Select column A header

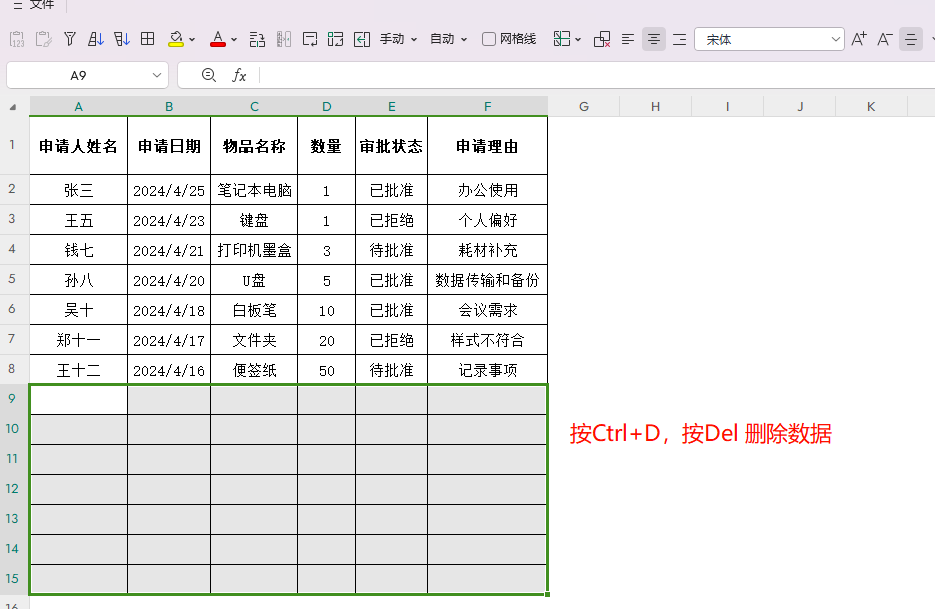point(79,106)
